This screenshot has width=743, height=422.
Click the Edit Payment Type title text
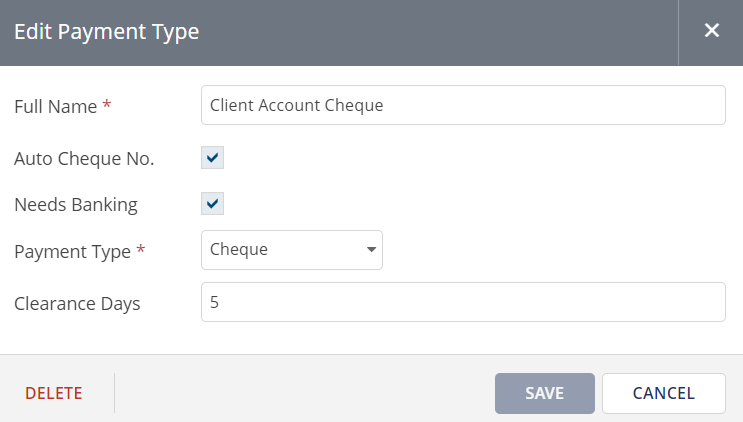(106, 32)
